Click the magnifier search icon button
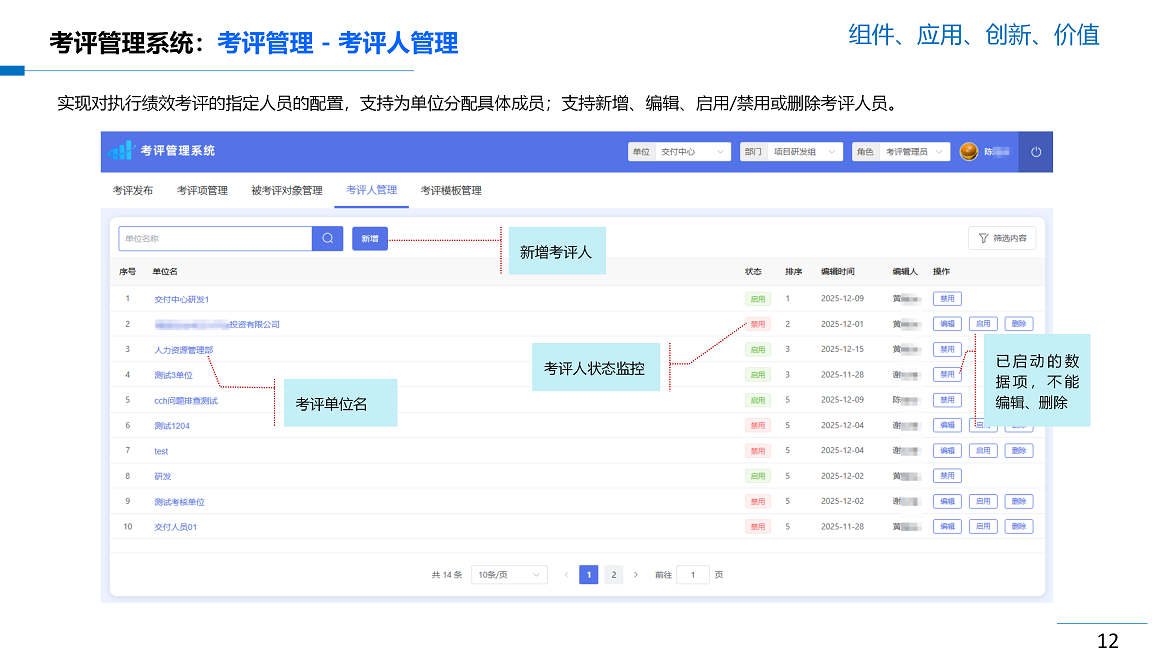This screenshot has height=648, width=1152. coord(327,239)
